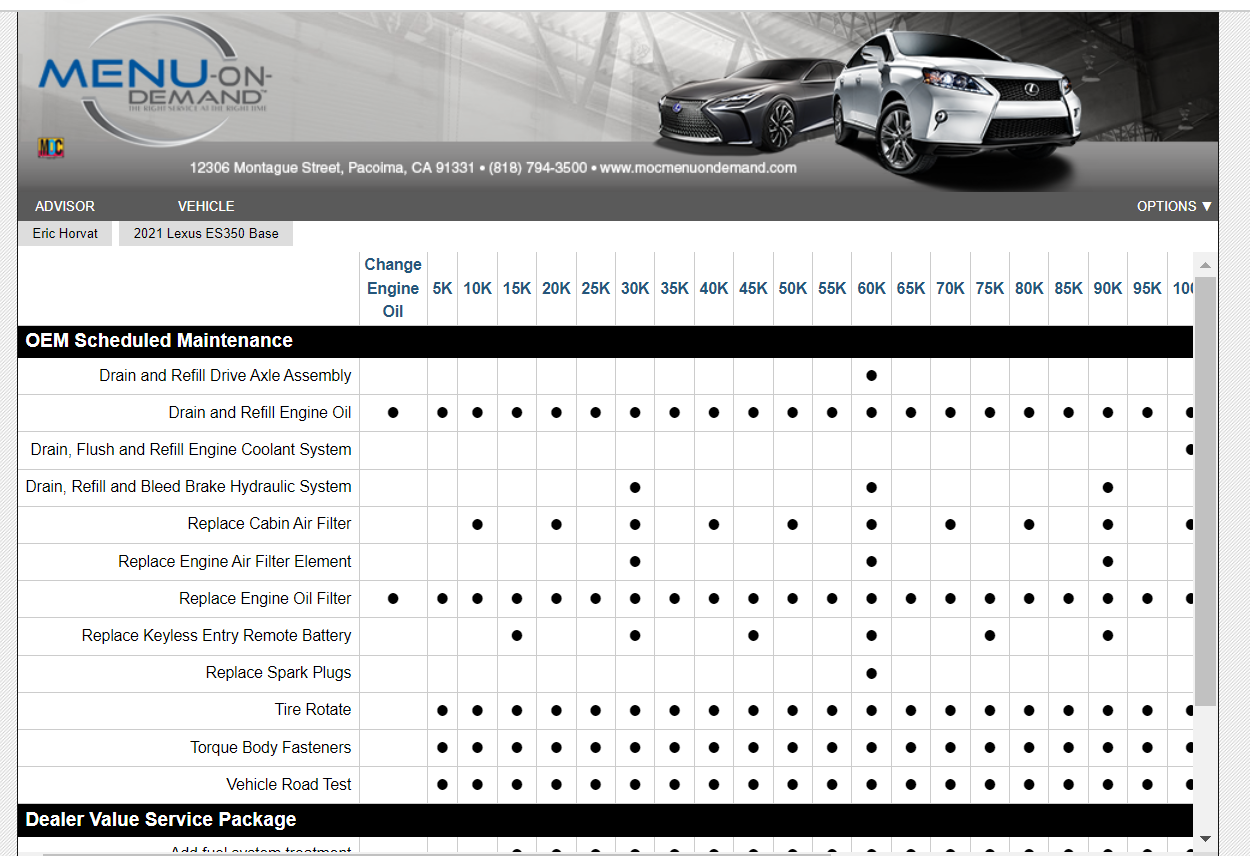This screenshot has width=1250, height=856.
Task: Click the table scrollbar up arrow
Action: pyautogui.click(x=1205, y=265)
